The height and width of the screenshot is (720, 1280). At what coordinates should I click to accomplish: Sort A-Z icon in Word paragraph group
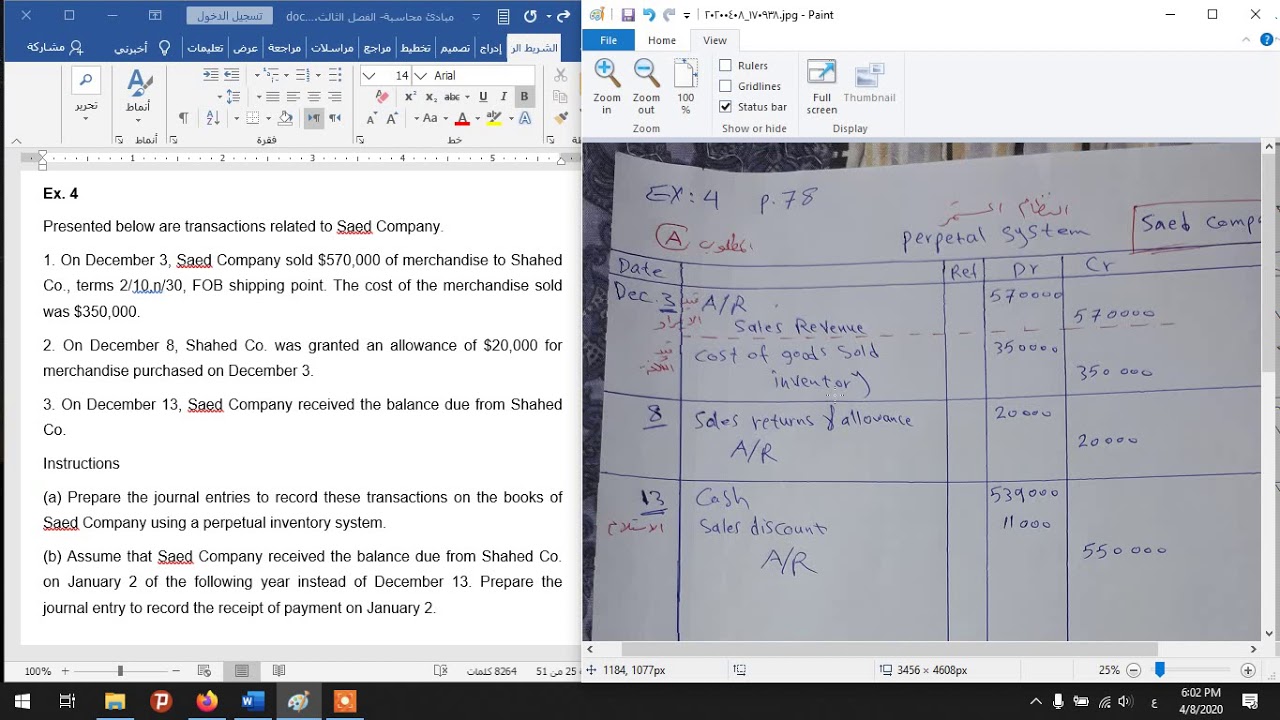pos(213,118)
